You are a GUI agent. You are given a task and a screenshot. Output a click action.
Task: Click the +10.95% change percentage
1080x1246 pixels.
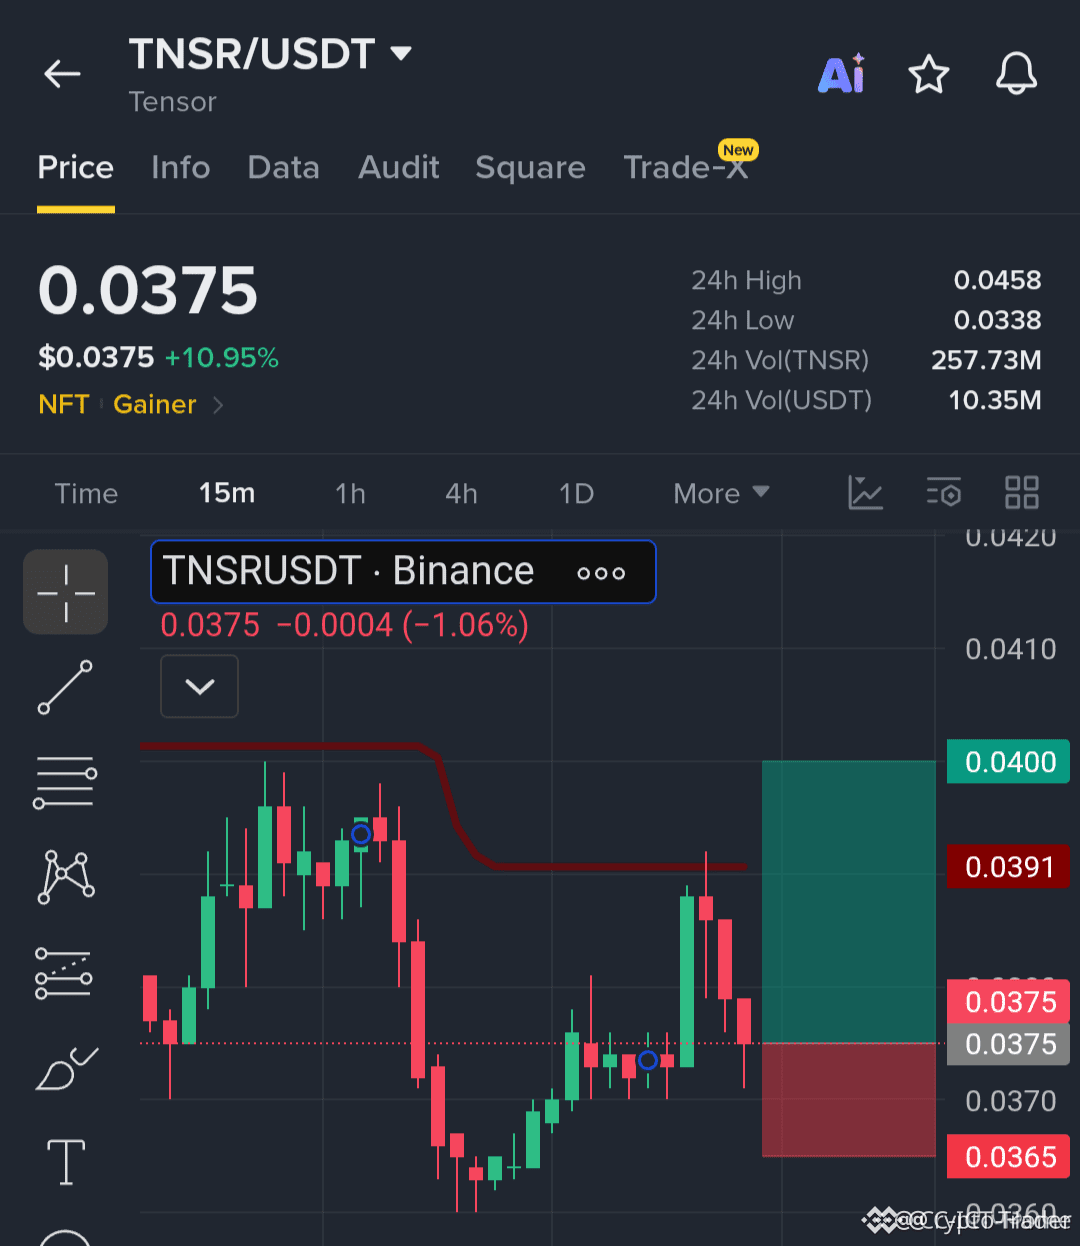pyautogui.click(x=222, y=357)
